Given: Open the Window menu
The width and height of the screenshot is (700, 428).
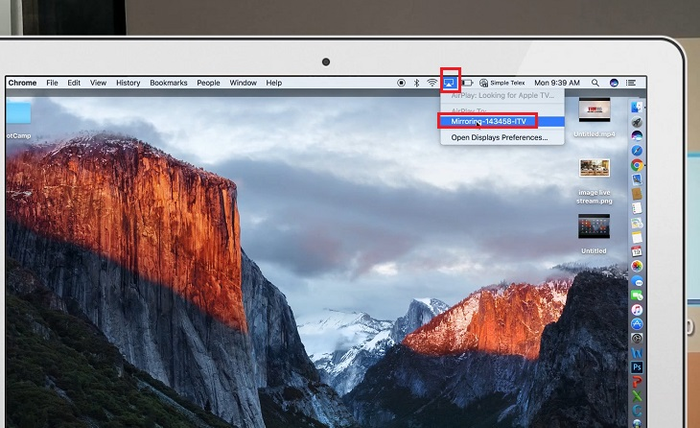Looking at the screenshot, I should [x=243, y=83].
